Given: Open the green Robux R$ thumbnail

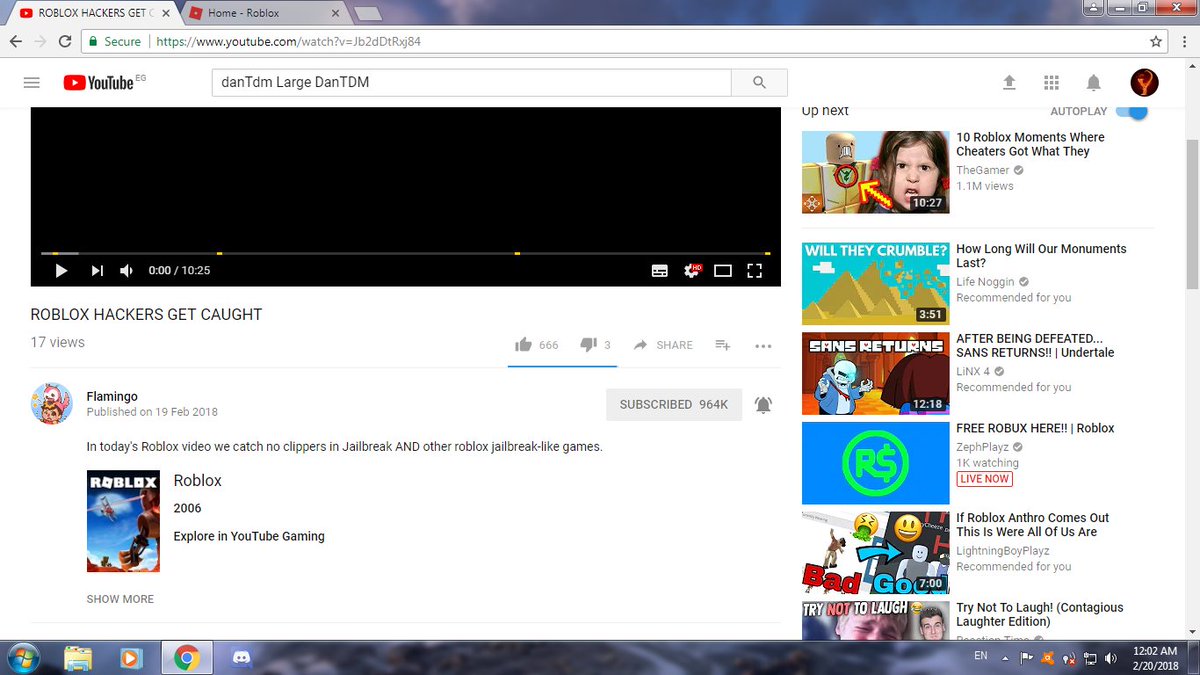Looking at the screenshot, I should coord(875,463).
